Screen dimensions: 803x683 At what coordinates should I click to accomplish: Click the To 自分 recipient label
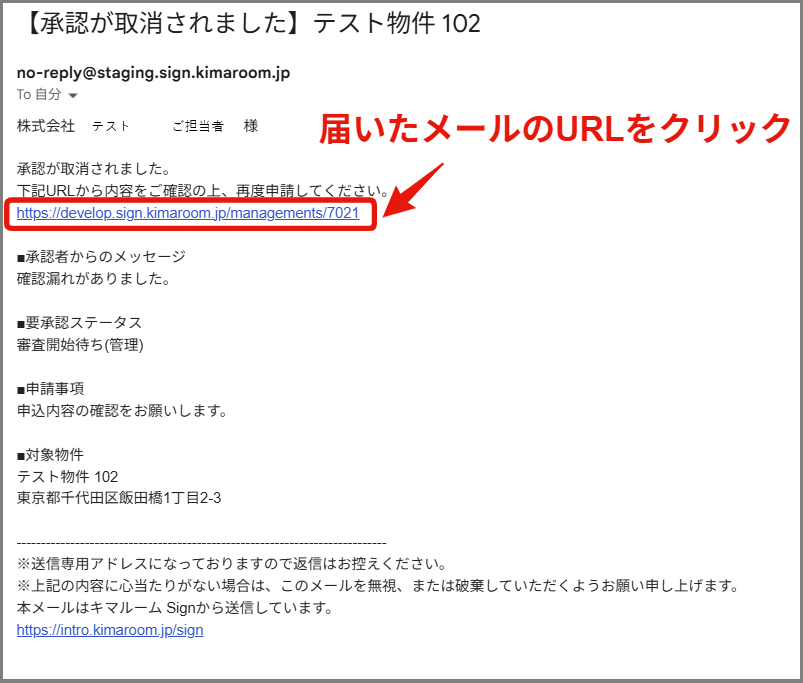(x=39, y=95)
